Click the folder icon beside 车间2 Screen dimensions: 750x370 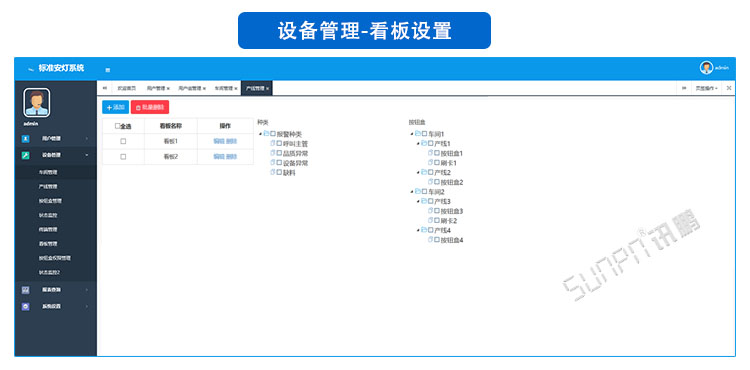point(418,191)
